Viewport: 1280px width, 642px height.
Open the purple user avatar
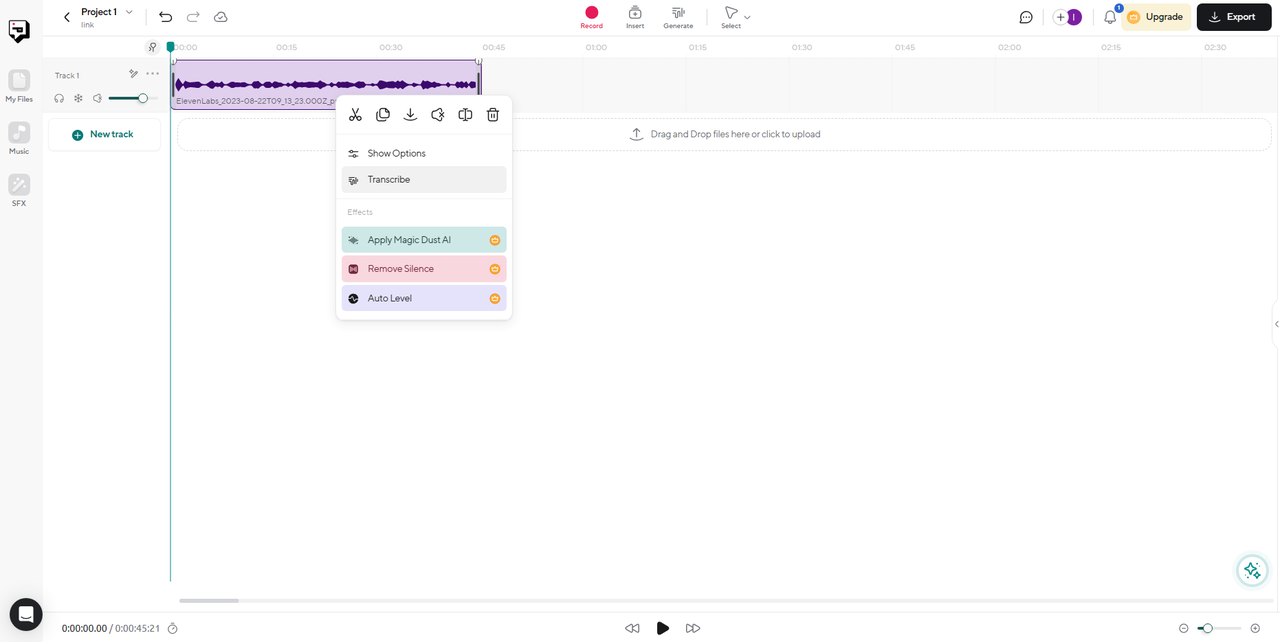(x=1074, y=17)
